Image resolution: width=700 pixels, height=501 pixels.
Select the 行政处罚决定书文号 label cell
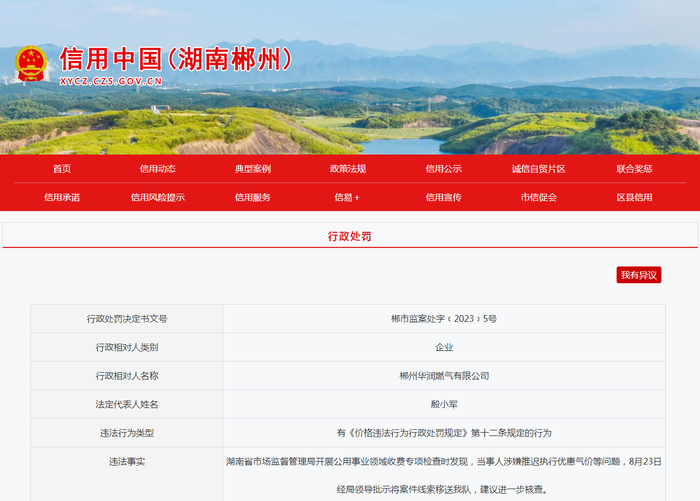click(127, 319)
